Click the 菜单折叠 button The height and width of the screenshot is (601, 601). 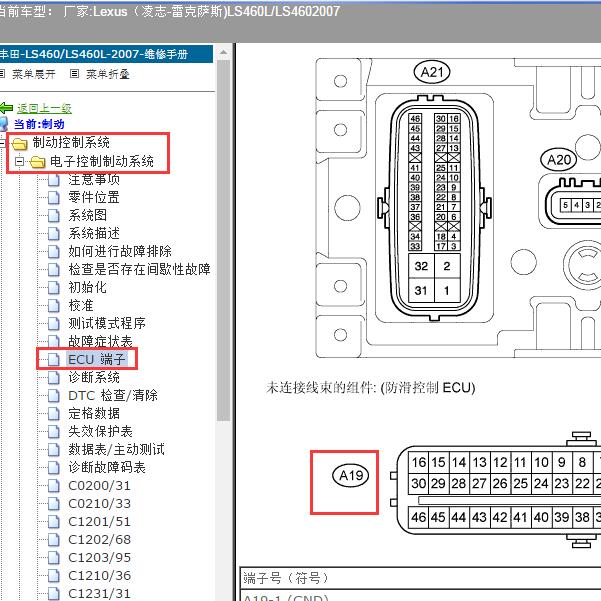(108, 74)
